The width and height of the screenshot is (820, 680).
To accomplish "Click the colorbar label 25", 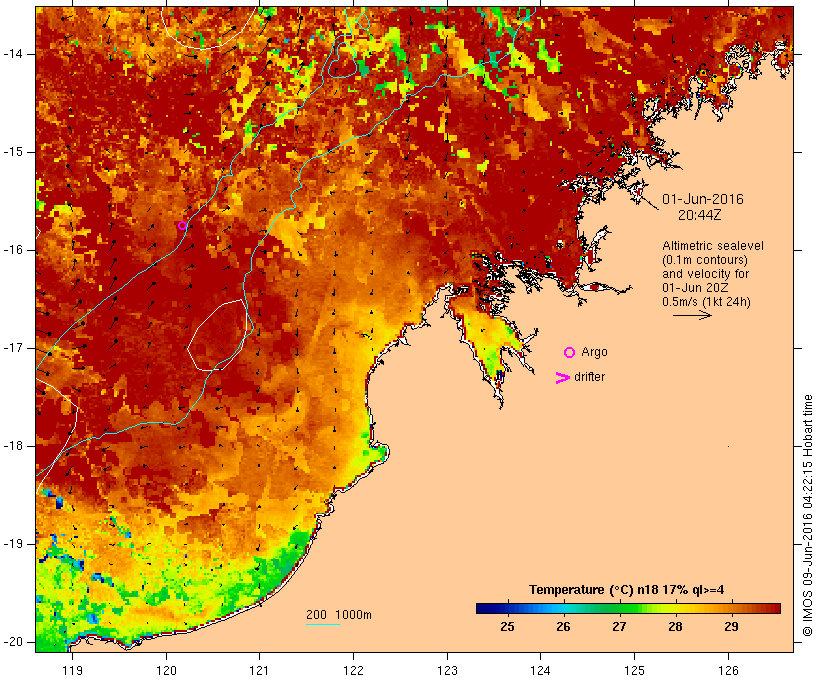I will [507, 626].
